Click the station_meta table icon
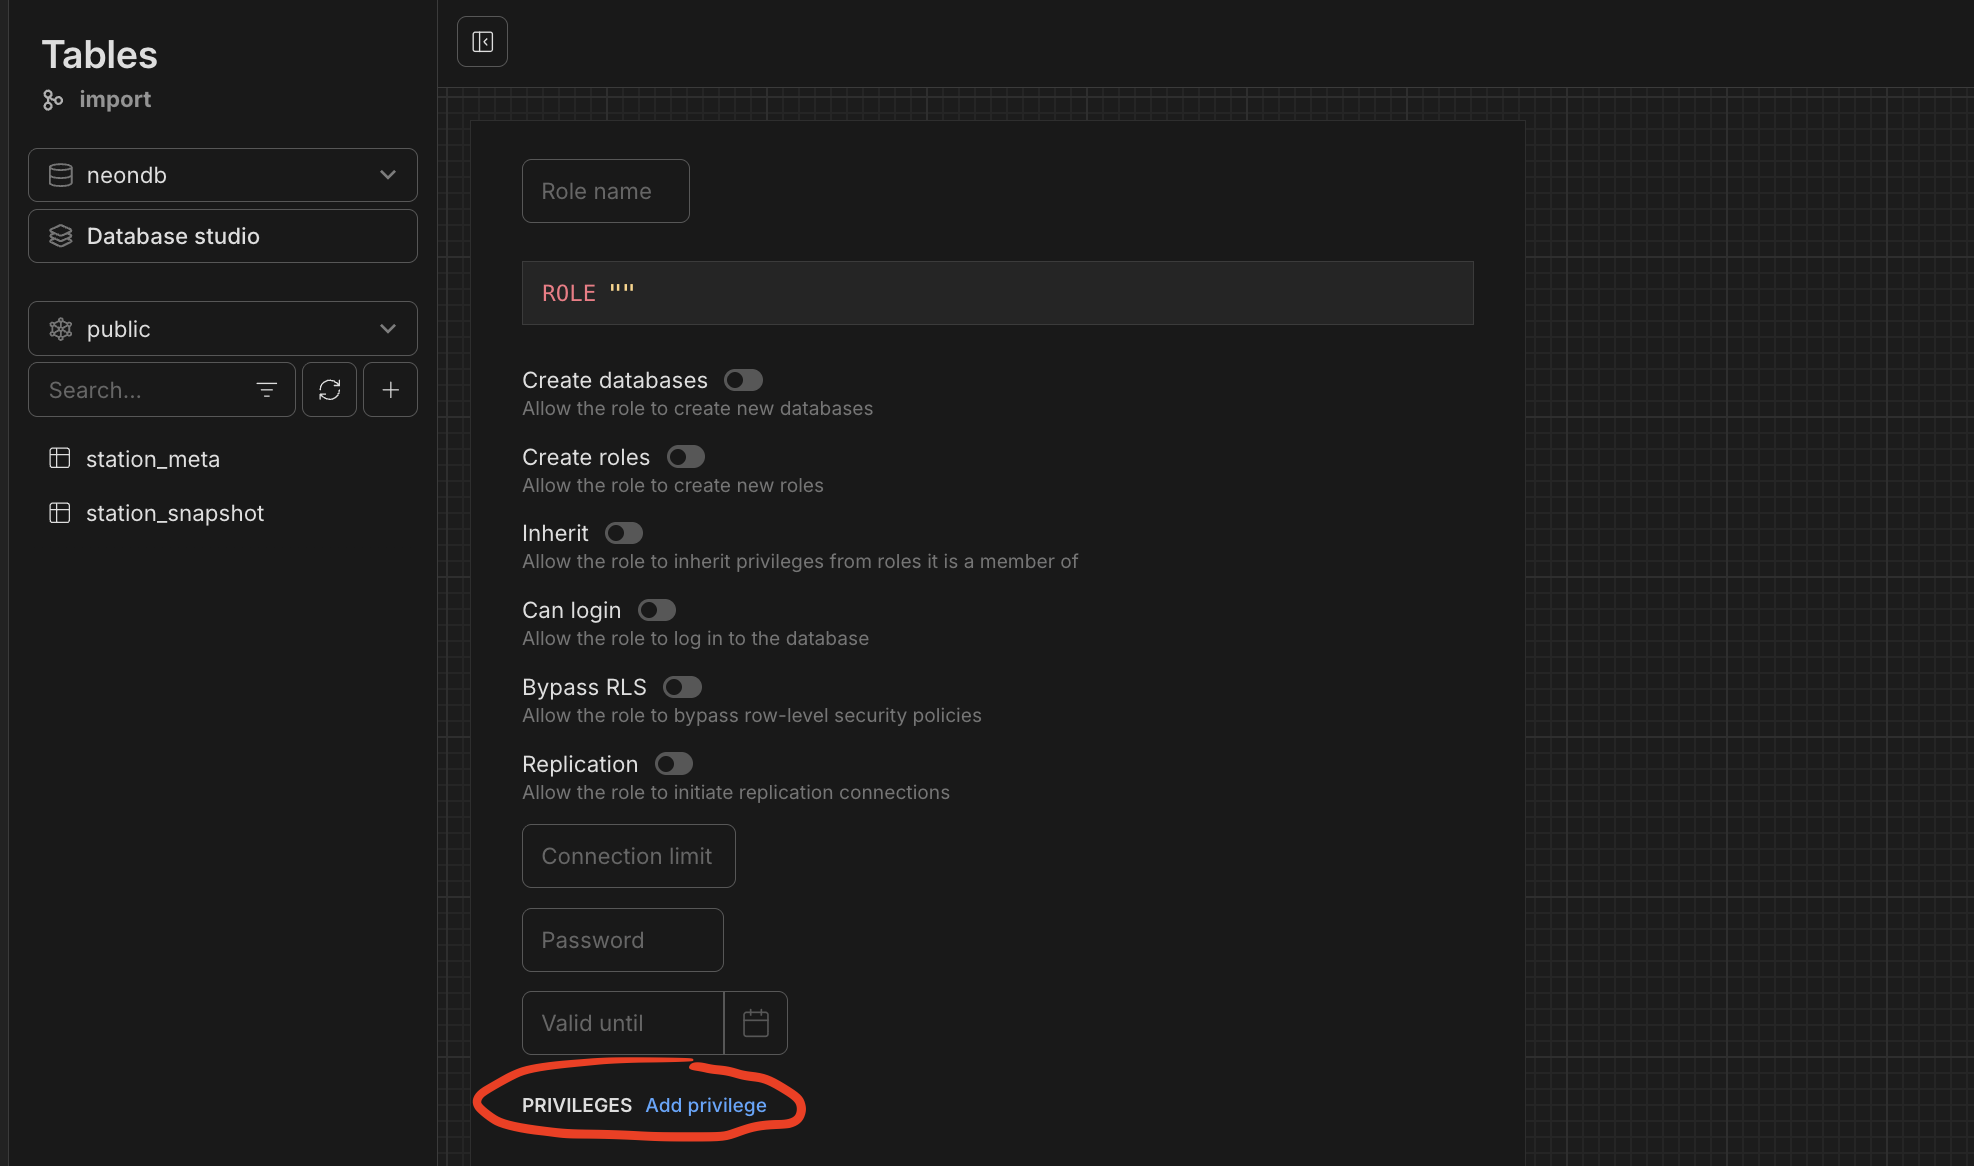Screen dimensions: 1974x1166 pyautogui.click(x=60, y=458)
